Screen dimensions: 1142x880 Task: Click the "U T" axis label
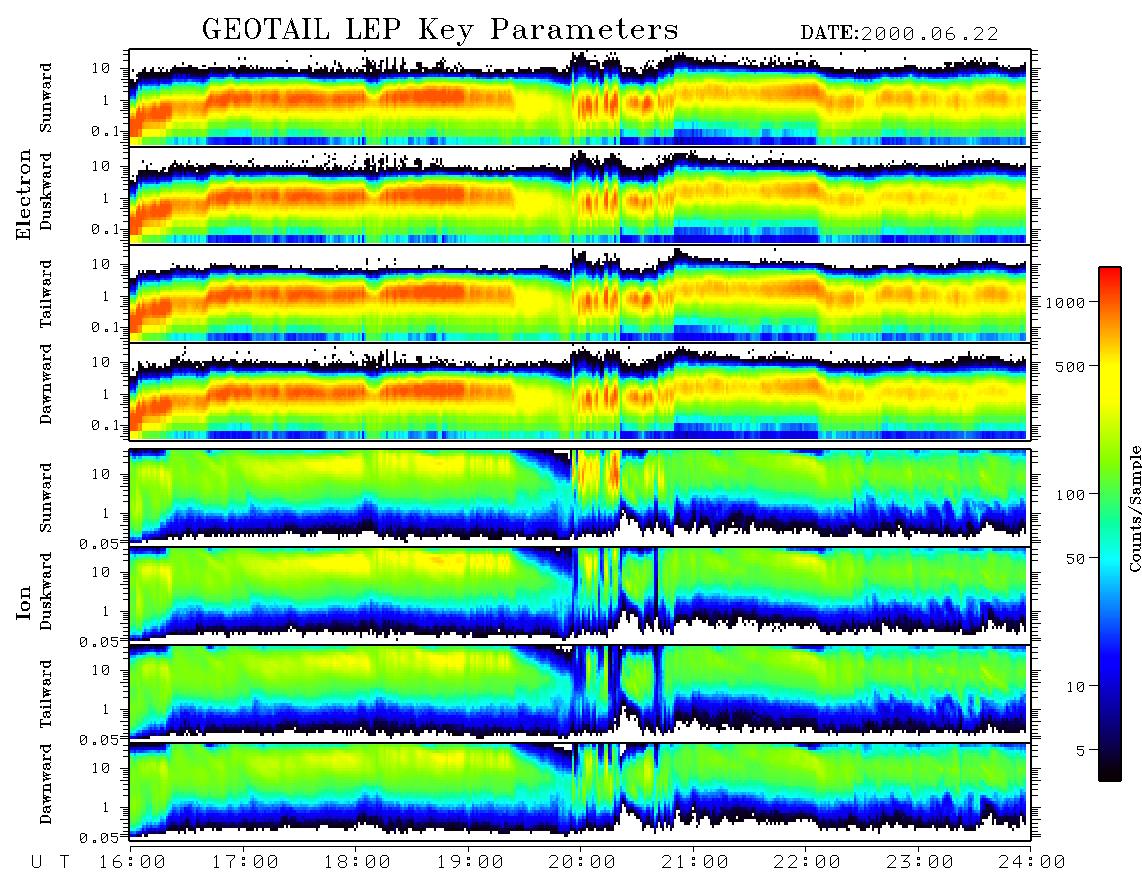(x=50, y=862)
